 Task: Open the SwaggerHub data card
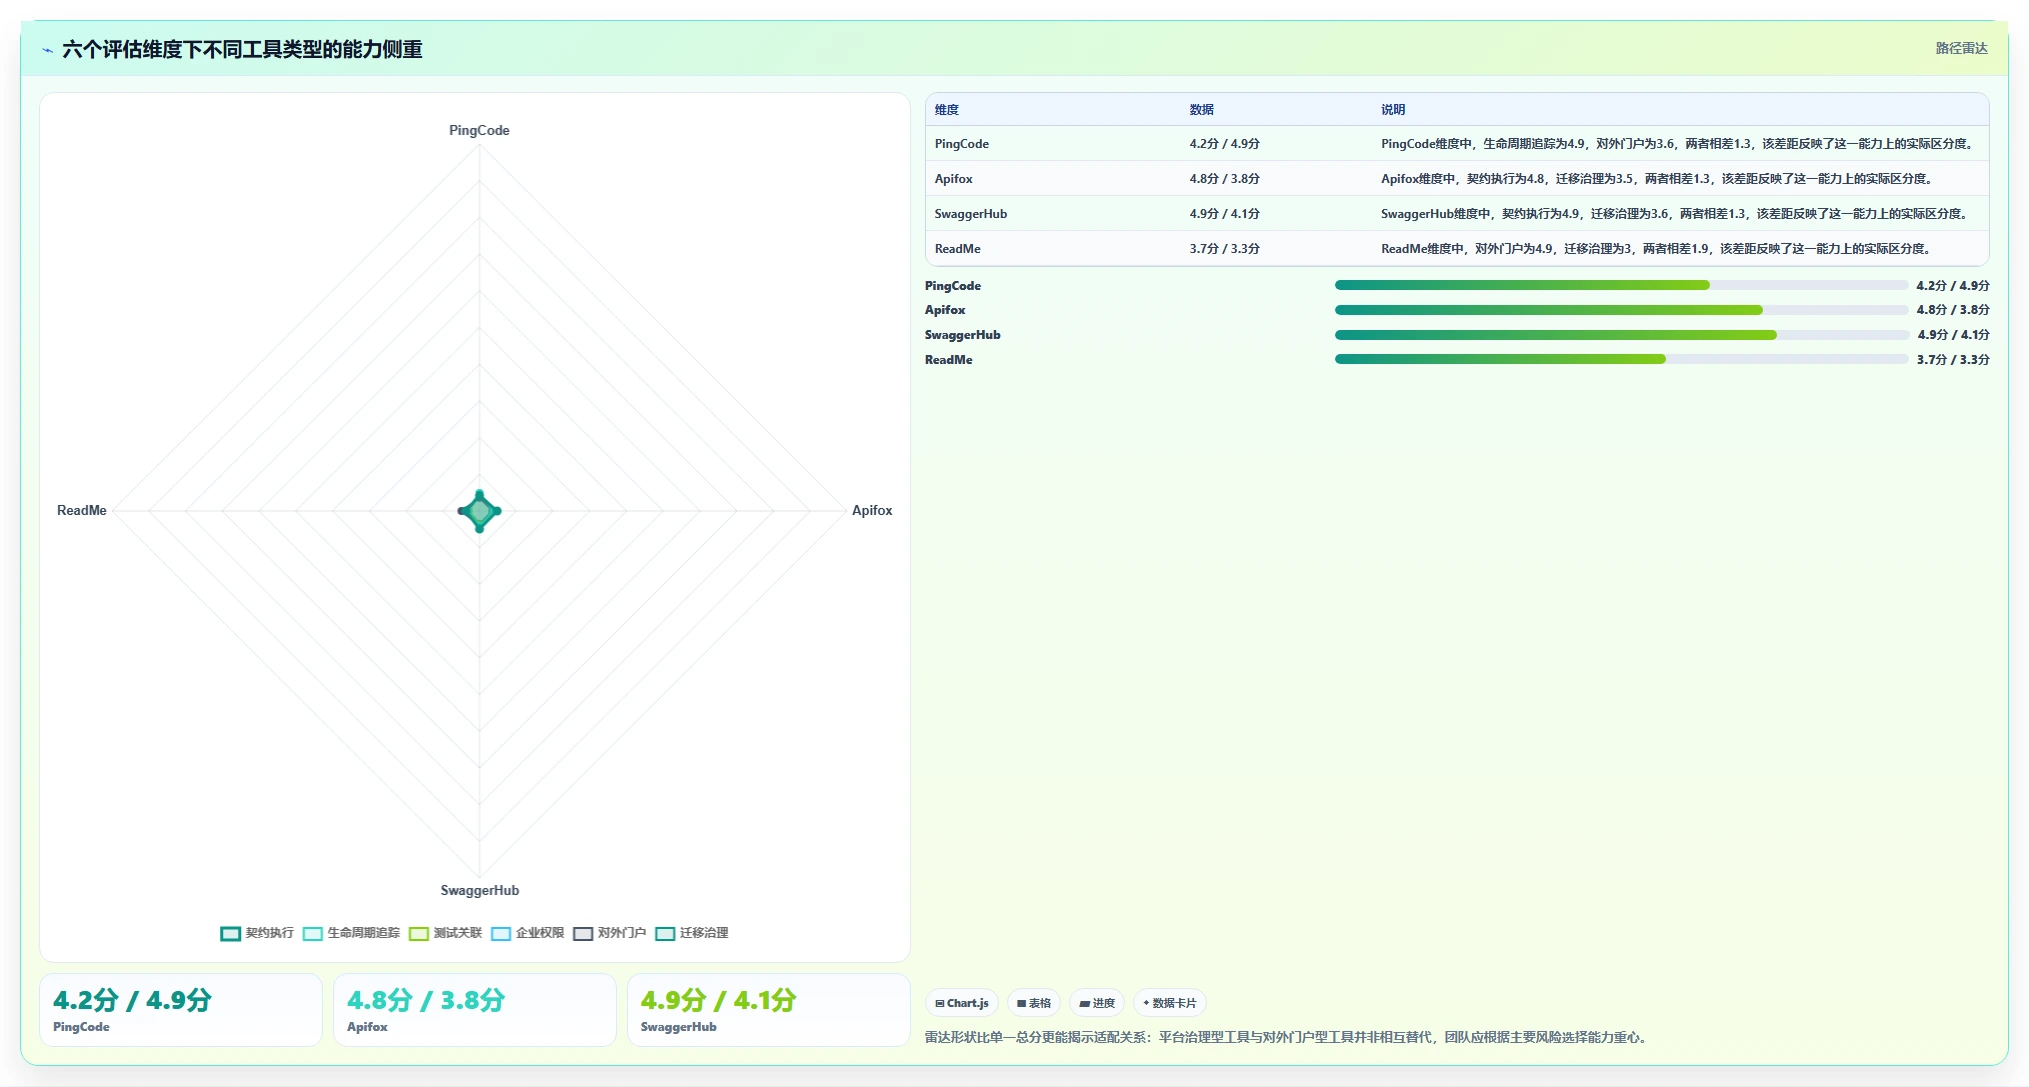(769, 1010)
